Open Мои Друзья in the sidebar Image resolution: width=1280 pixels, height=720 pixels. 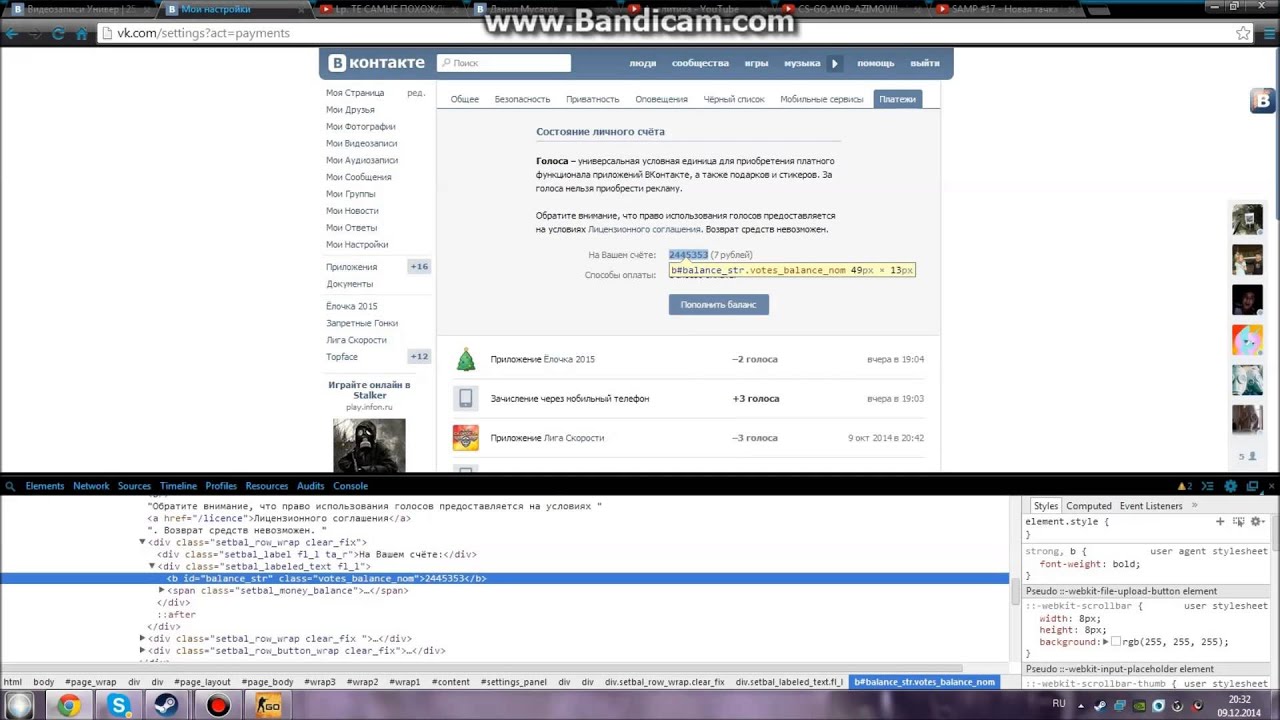[350, 109]
